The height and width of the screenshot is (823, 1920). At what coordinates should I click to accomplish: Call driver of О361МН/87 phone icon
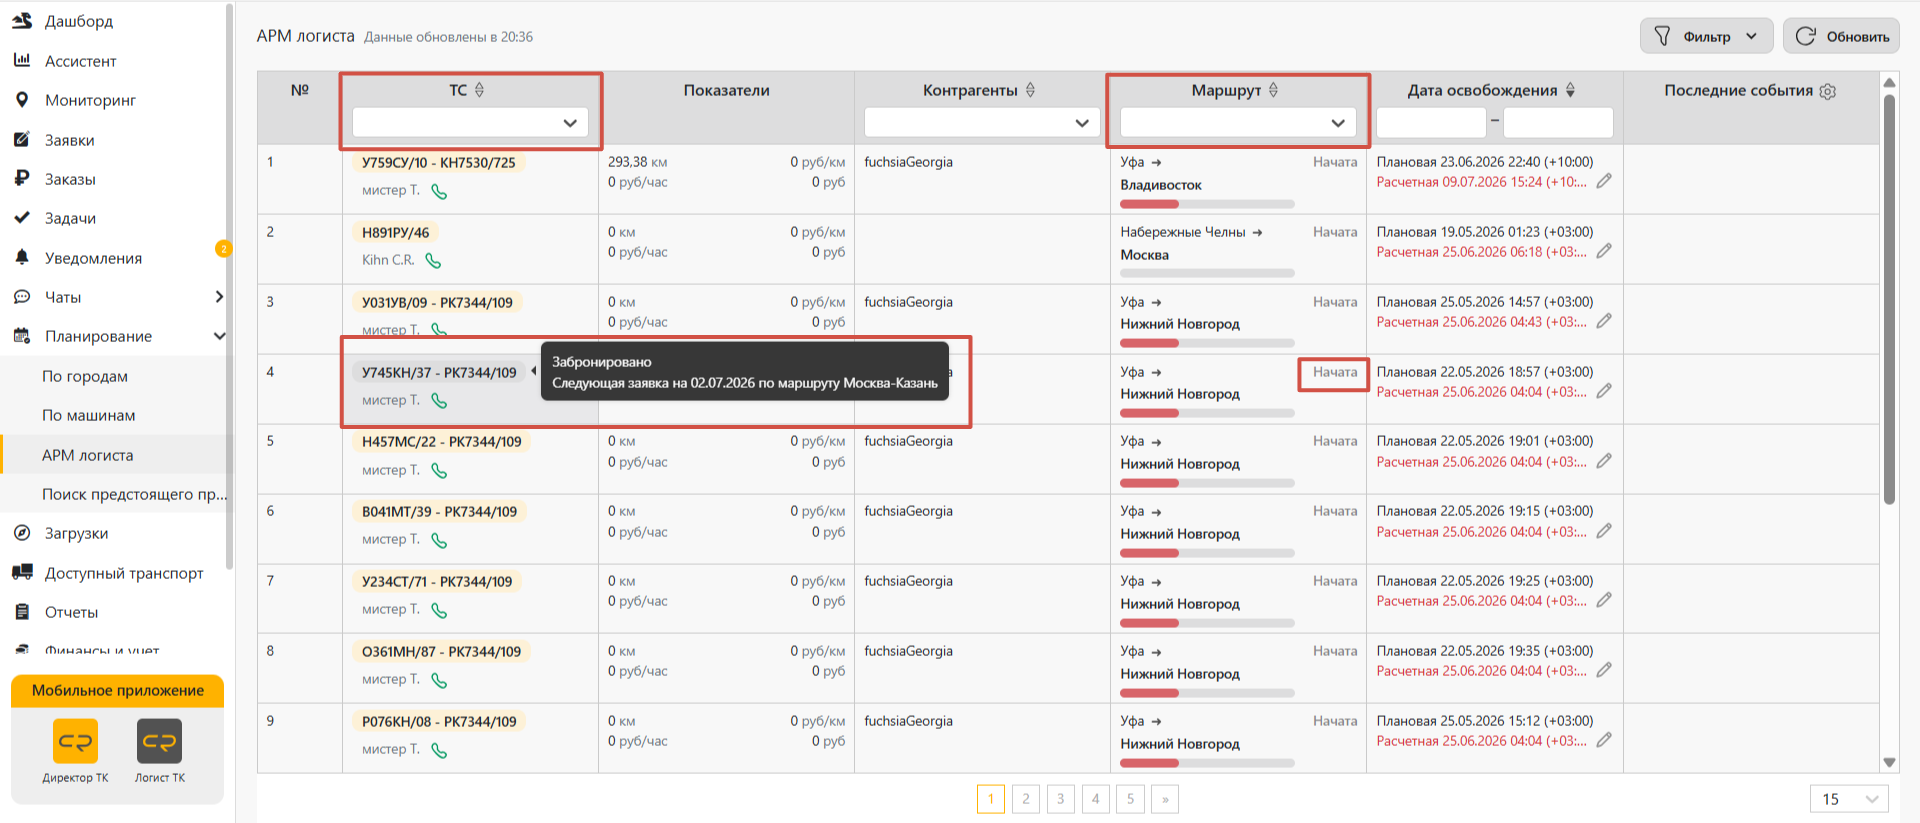tap(439, 680)
